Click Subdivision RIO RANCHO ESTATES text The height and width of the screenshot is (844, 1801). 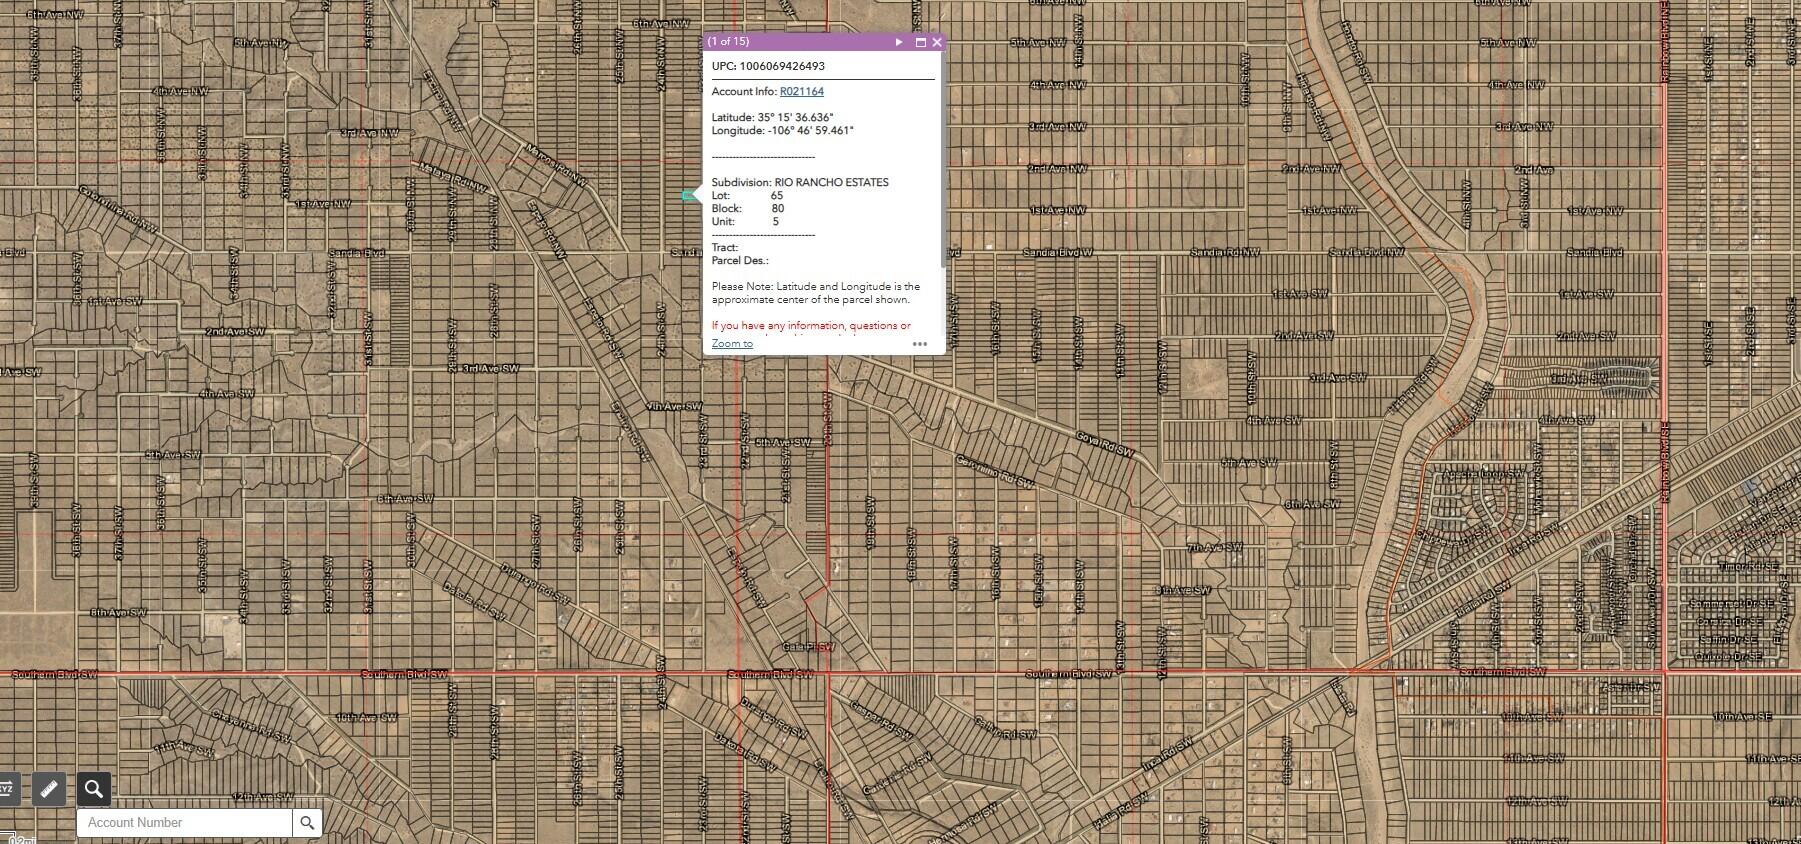tap(800, 182)
